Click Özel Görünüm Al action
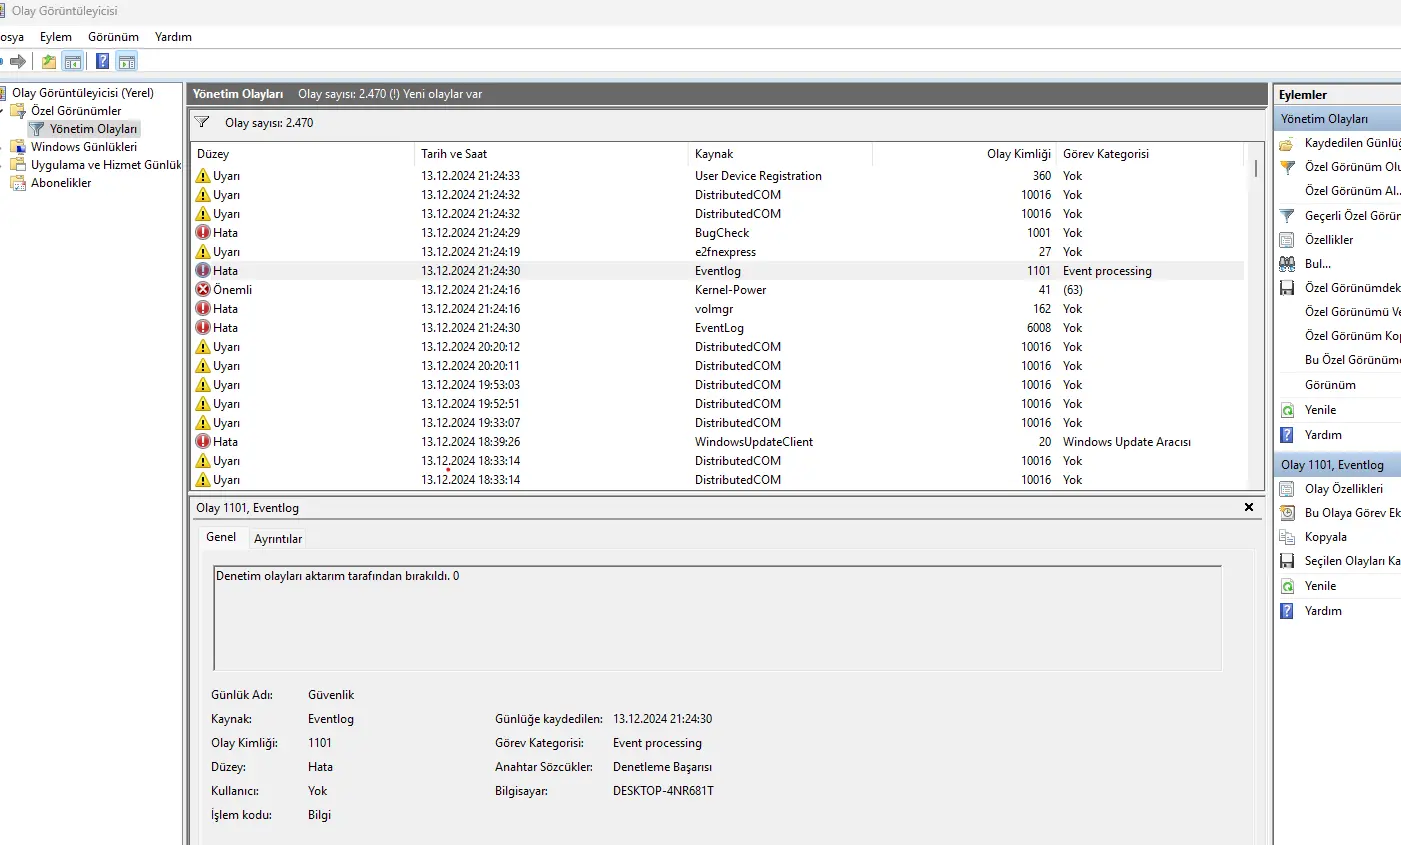This screenshot has height=845, width=1401. pyautogui.click(x=1352, y=191)
